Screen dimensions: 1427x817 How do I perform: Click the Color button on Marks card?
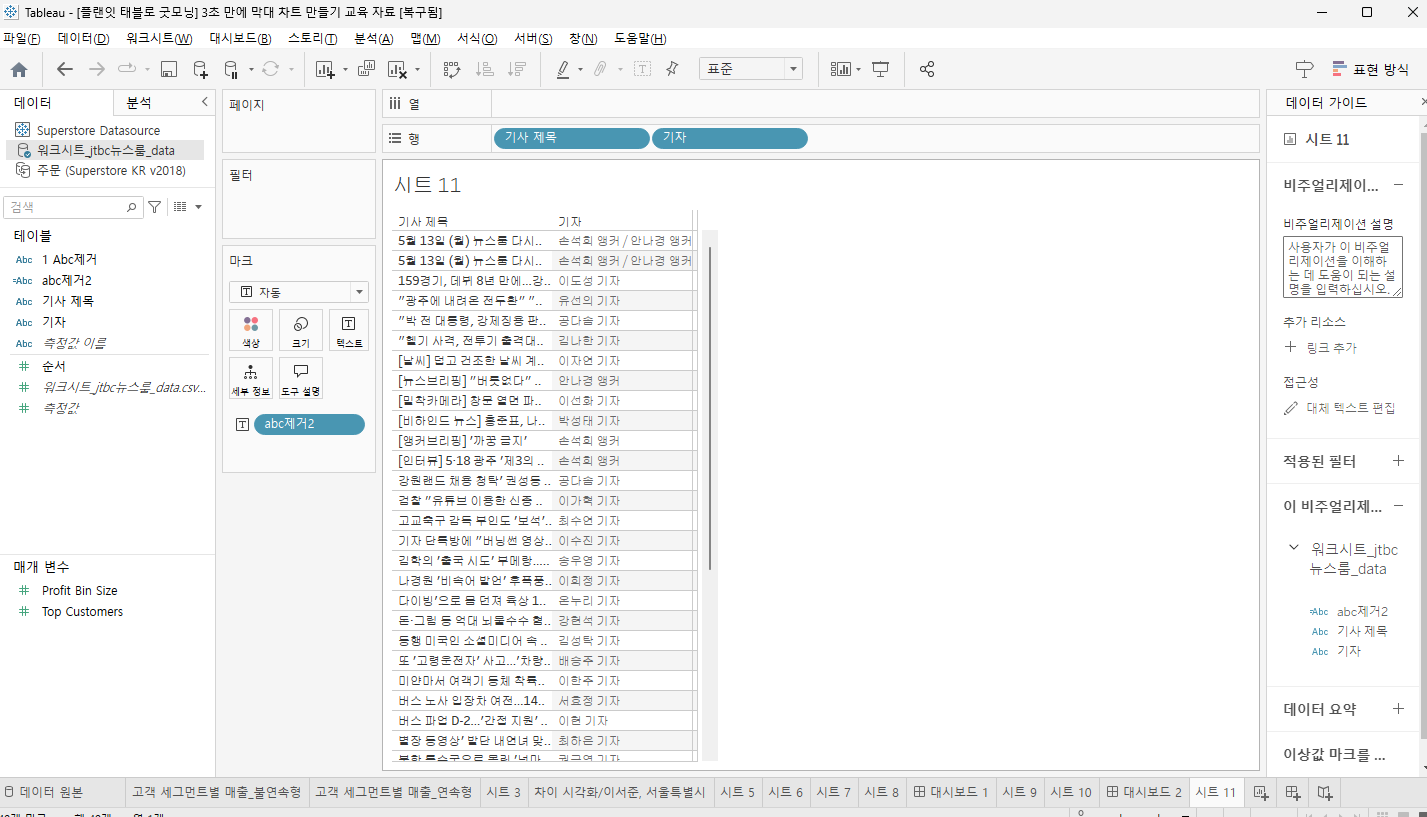(x=251, y=330)
